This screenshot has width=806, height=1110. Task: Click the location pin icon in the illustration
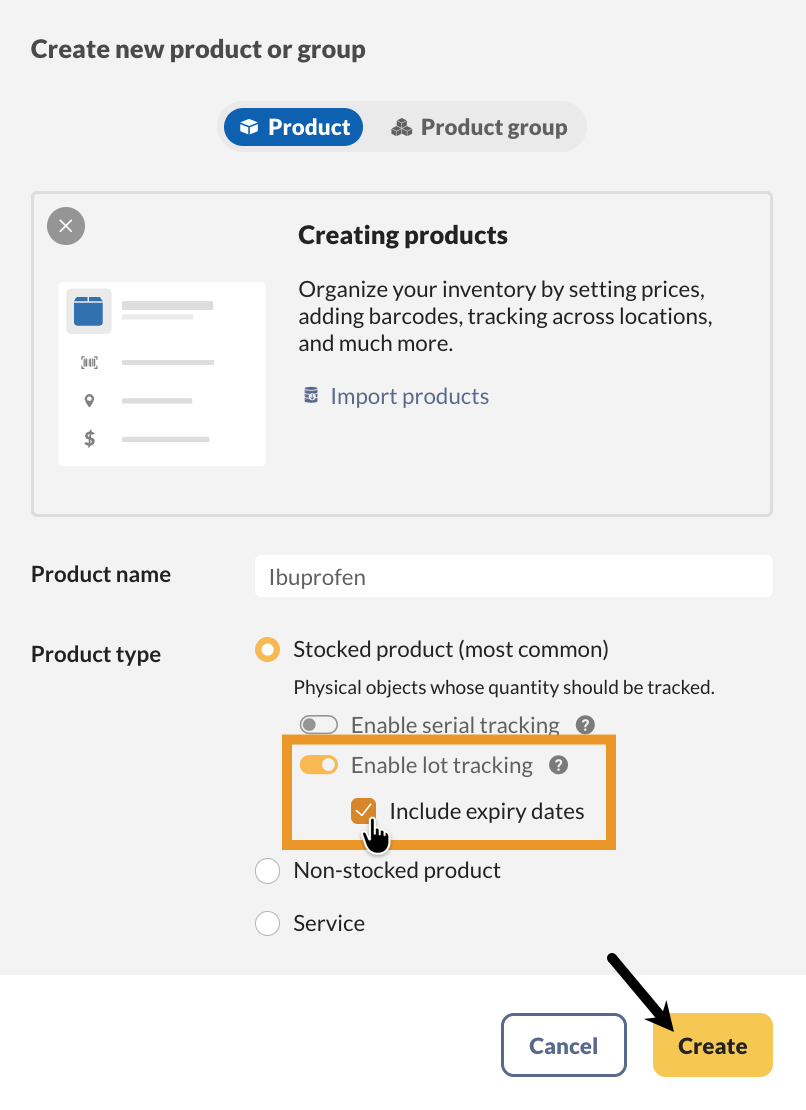pos(89,400)
